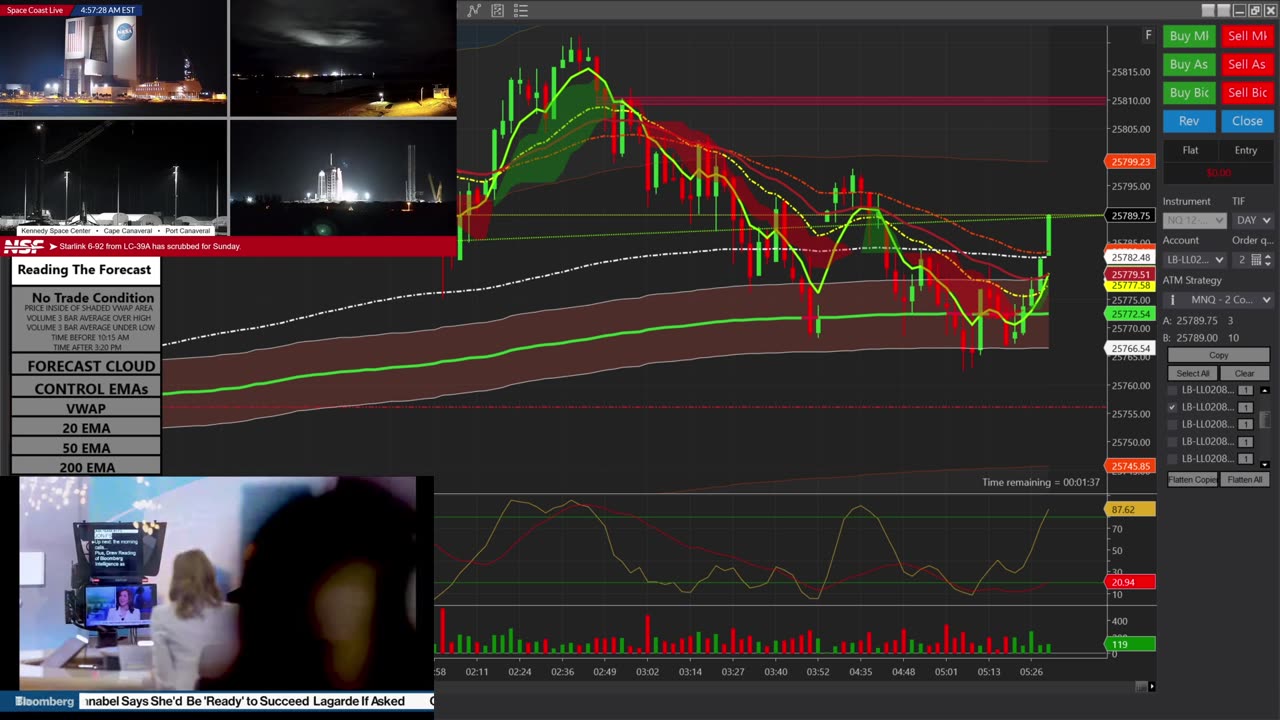Check the bottom LB-LL0208 account checkbox

1173,458
